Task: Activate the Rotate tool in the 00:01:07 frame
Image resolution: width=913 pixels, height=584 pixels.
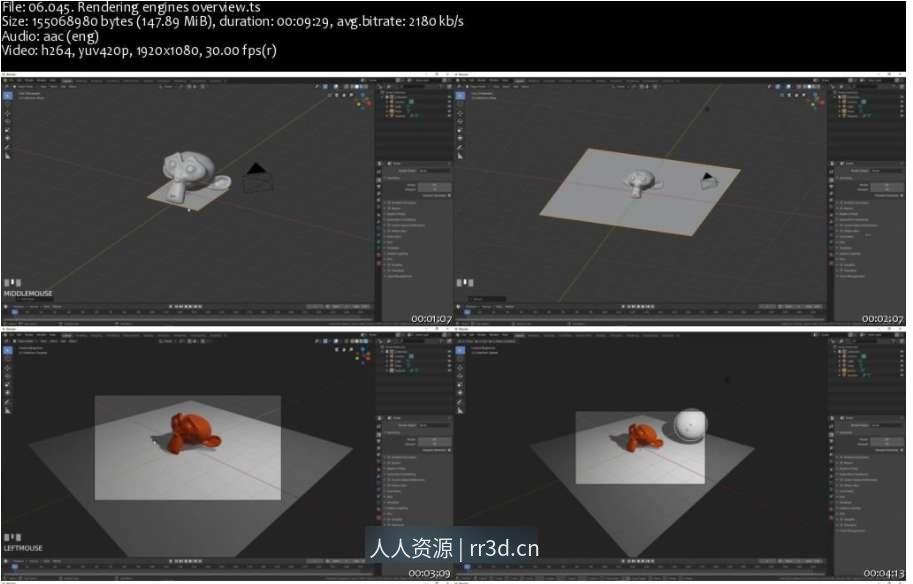Action: (8, 122)
